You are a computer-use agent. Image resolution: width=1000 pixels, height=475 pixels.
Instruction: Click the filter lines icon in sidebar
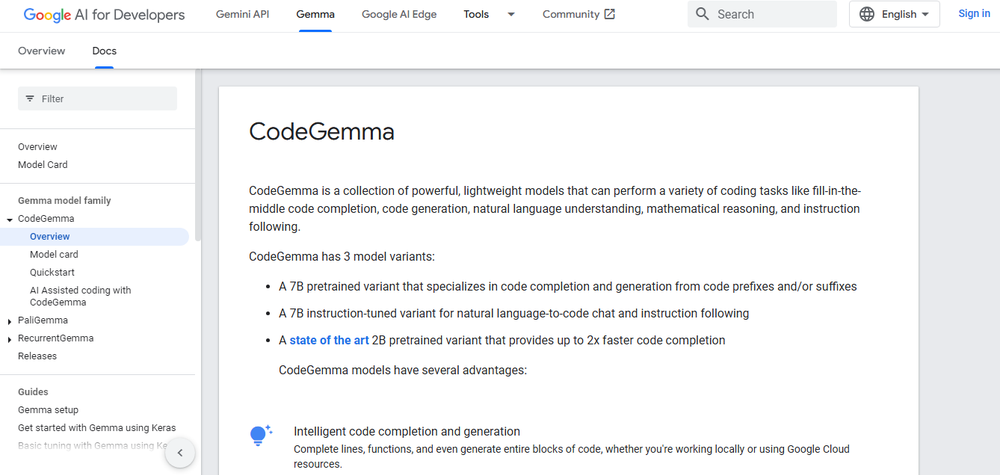tap(30, 99)
